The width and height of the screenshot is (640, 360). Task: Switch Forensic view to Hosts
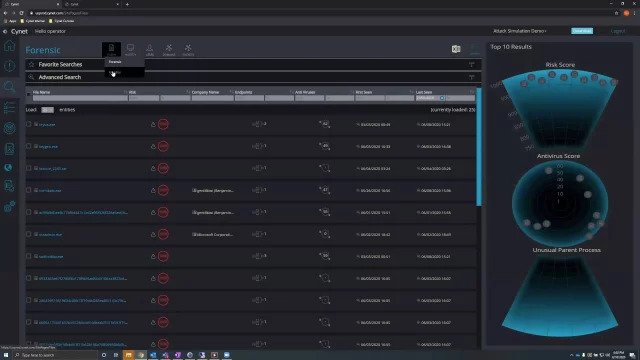[130, 50]
